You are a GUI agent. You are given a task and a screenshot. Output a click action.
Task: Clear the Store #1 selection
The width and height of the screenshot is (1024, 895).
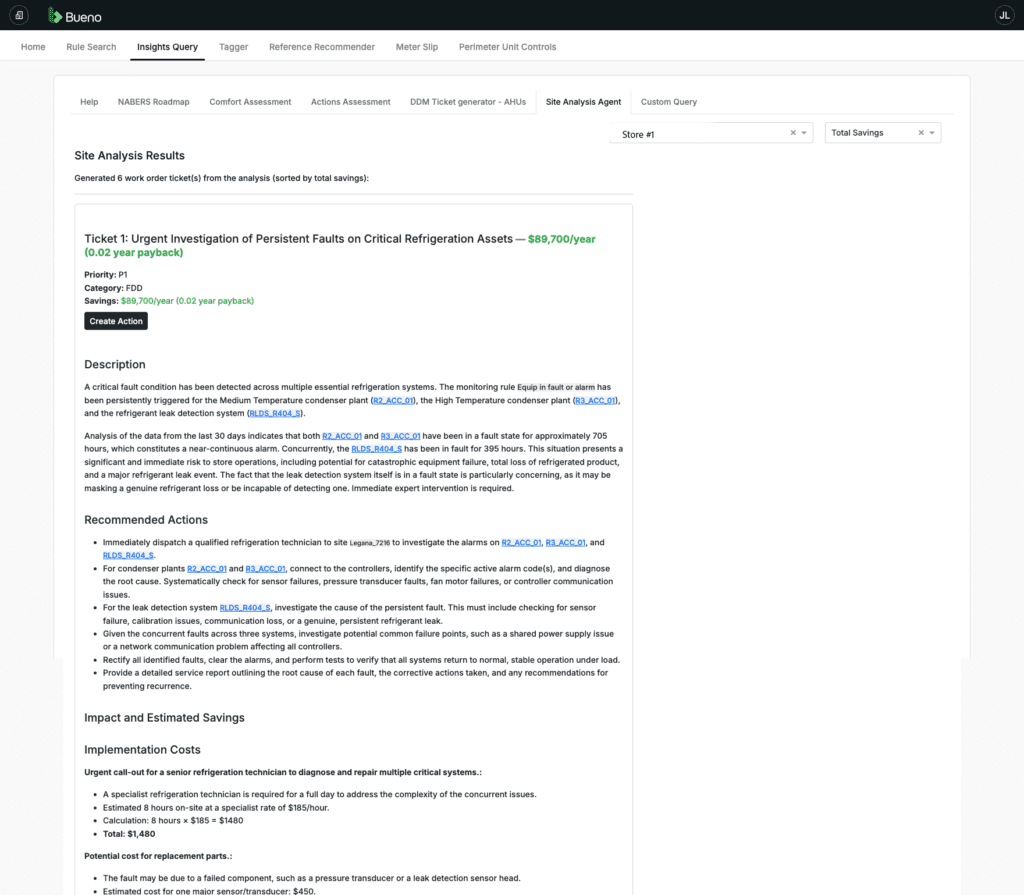(793, 133)
